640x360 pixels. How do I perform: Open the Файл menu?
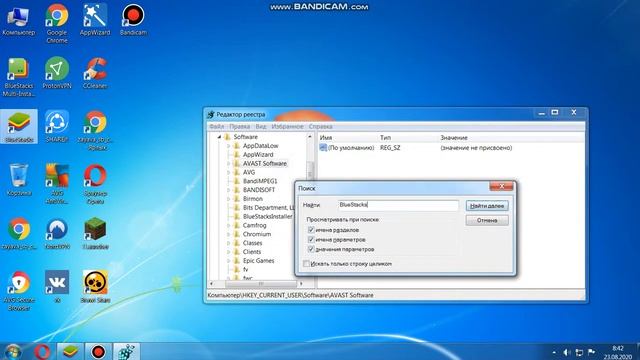click(x=216, y=127)
